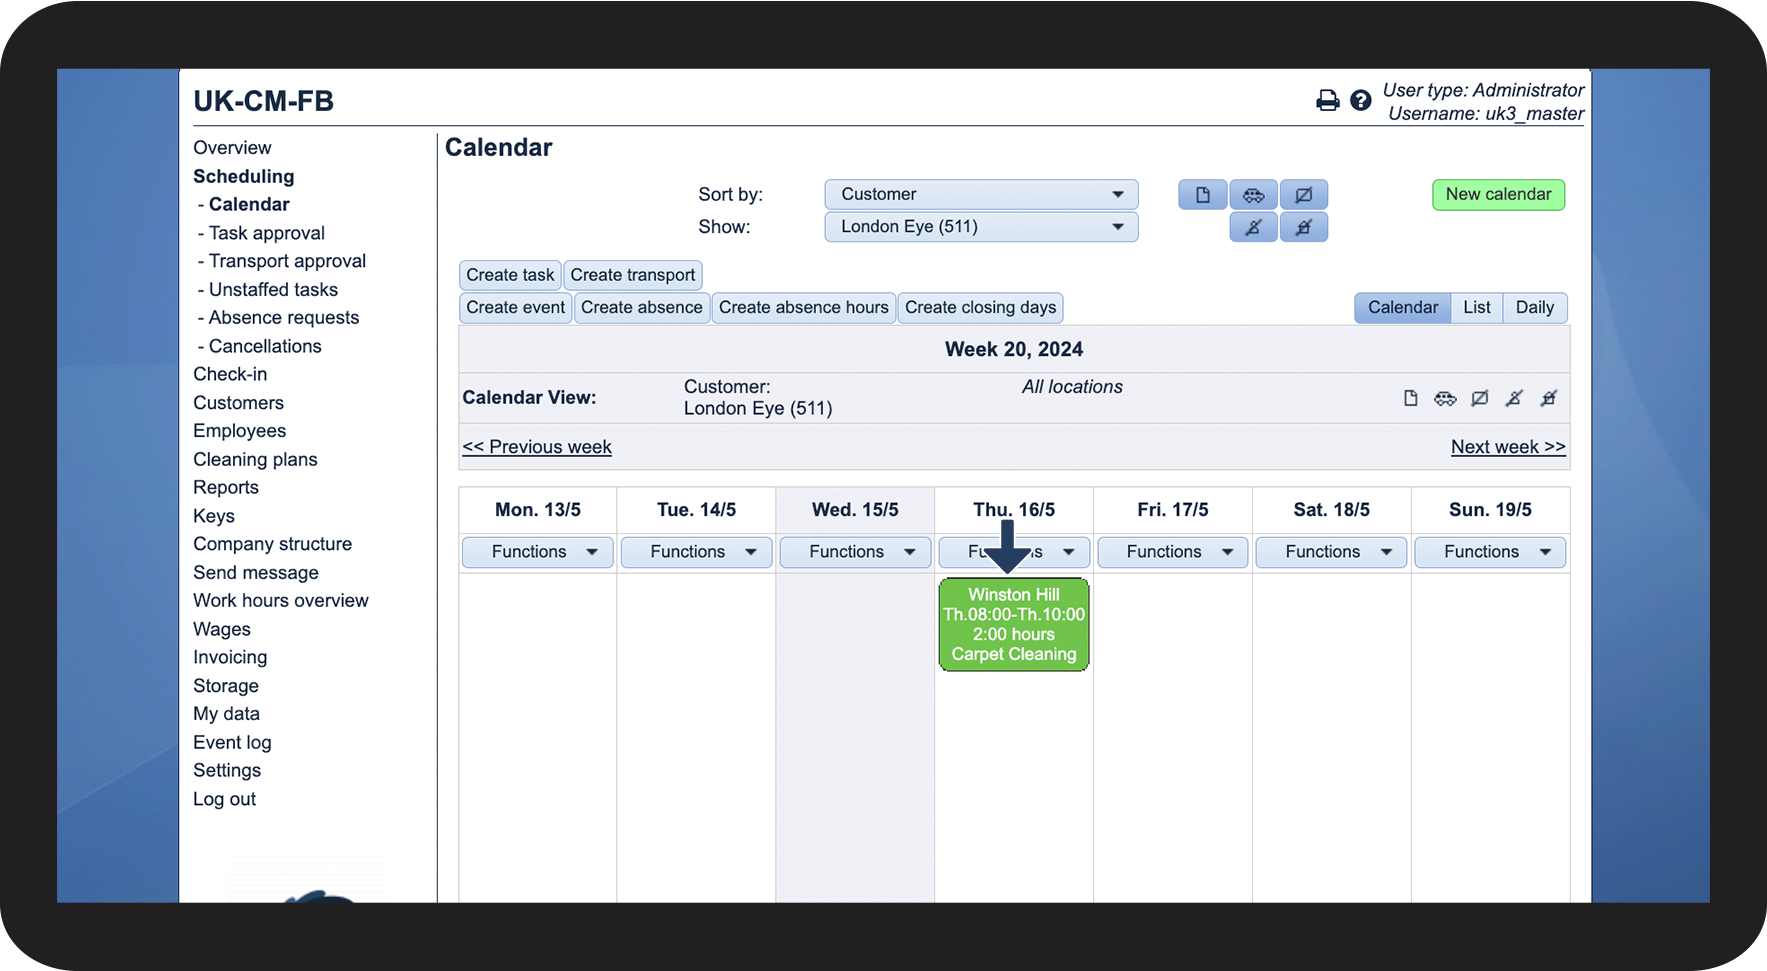1767x971 pixels.
Task: Open Check-in in the sidebar
Action: pos(230,374)
